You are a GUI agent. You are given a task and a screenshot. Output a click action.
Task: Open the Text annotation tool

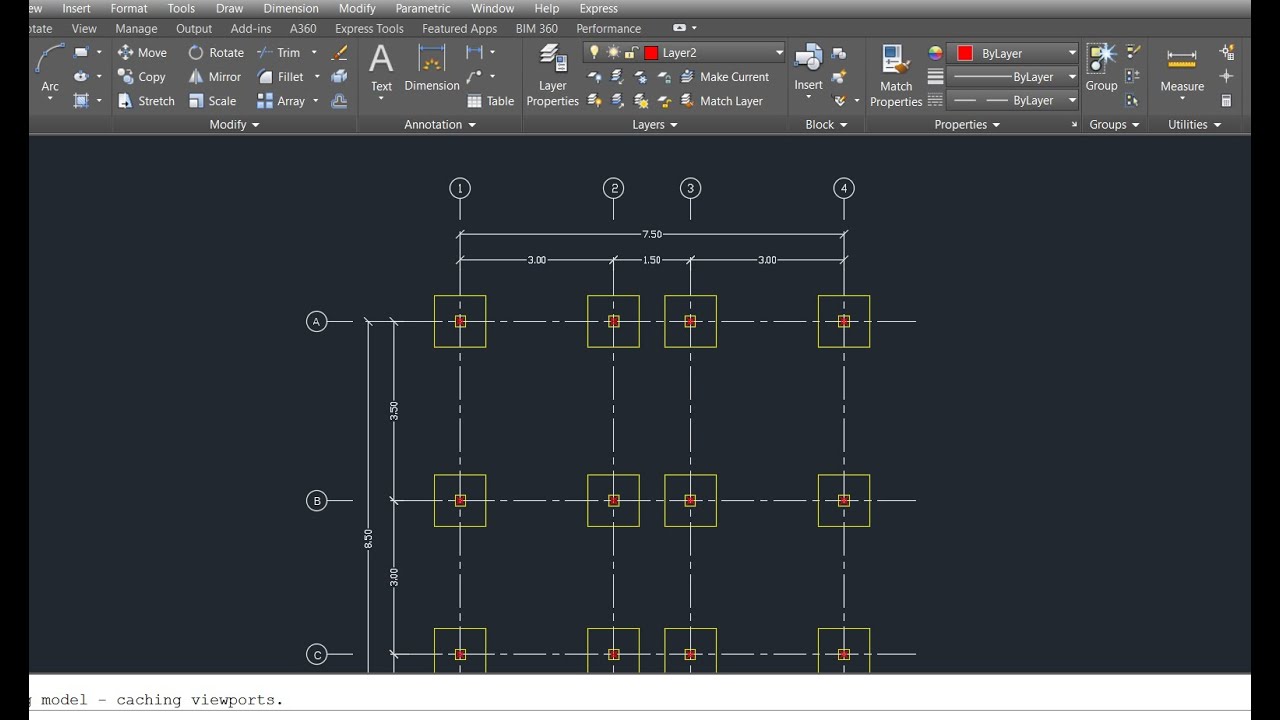click(x=381, y=68)
